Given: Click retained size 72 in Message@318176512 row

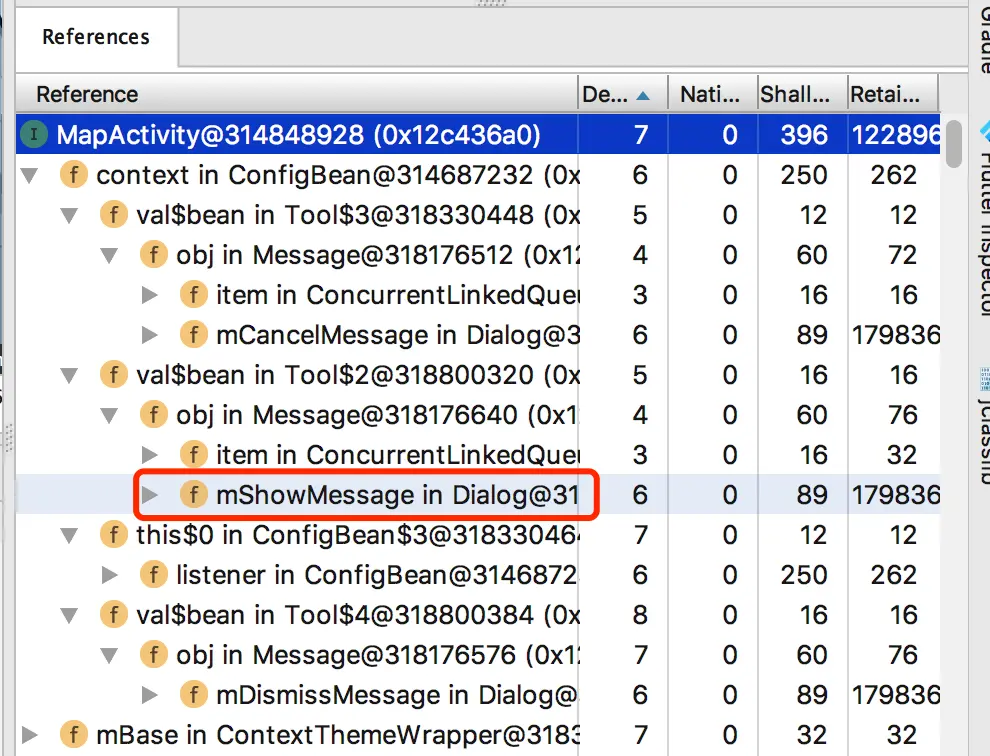Looking at the screenshot, I should tap(902, 255).
